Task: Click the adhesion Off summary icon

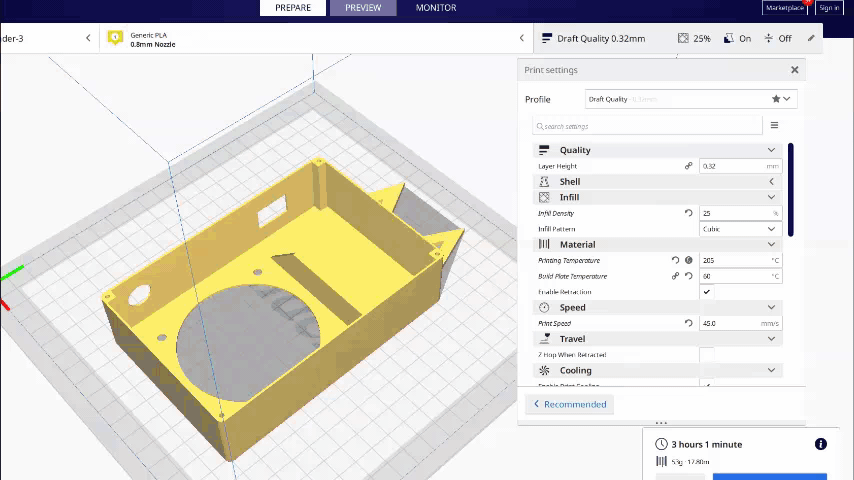Action: pyautogui.click(x=768, y=38)
